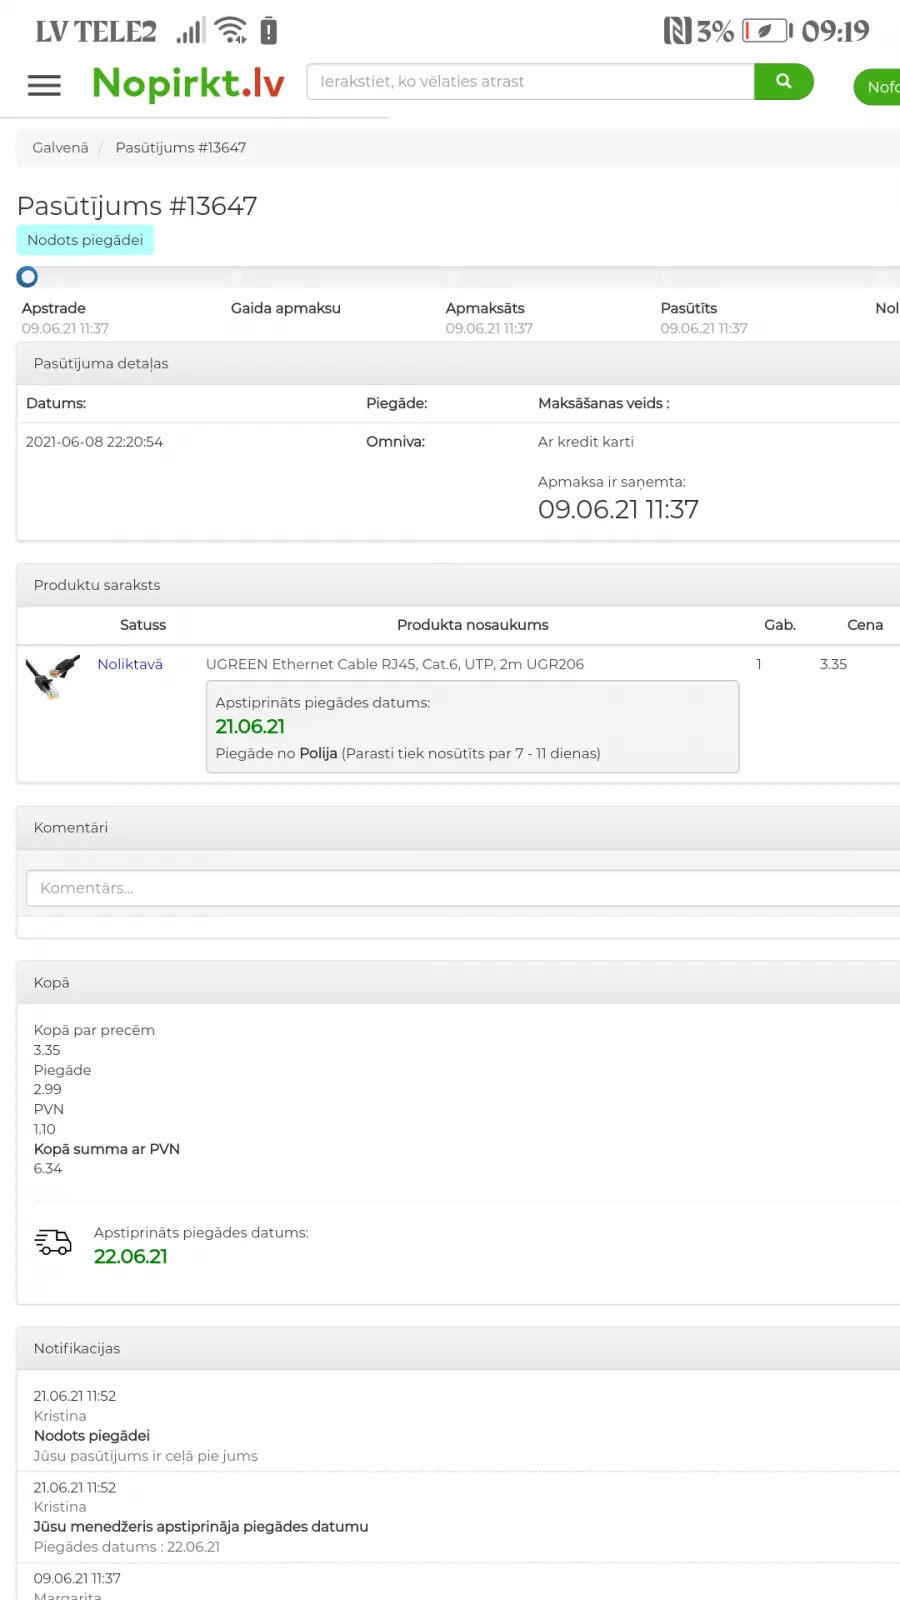The width and height of the screenshot is (900, 1600).
Task: Click the Noliktavā status link
Action: click(130, 664)
